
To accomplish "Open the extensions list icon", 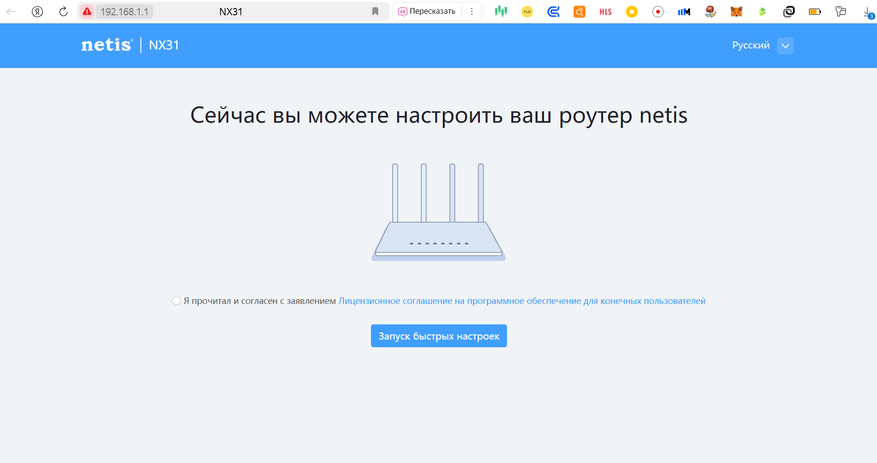I will click(x=841, y=11).
